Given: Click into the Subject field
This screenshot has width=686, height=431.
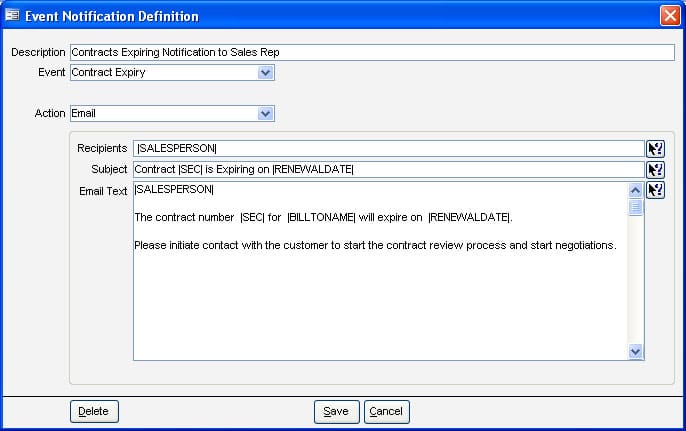Looking at the screenshot, I should click(x=388, y=170).
